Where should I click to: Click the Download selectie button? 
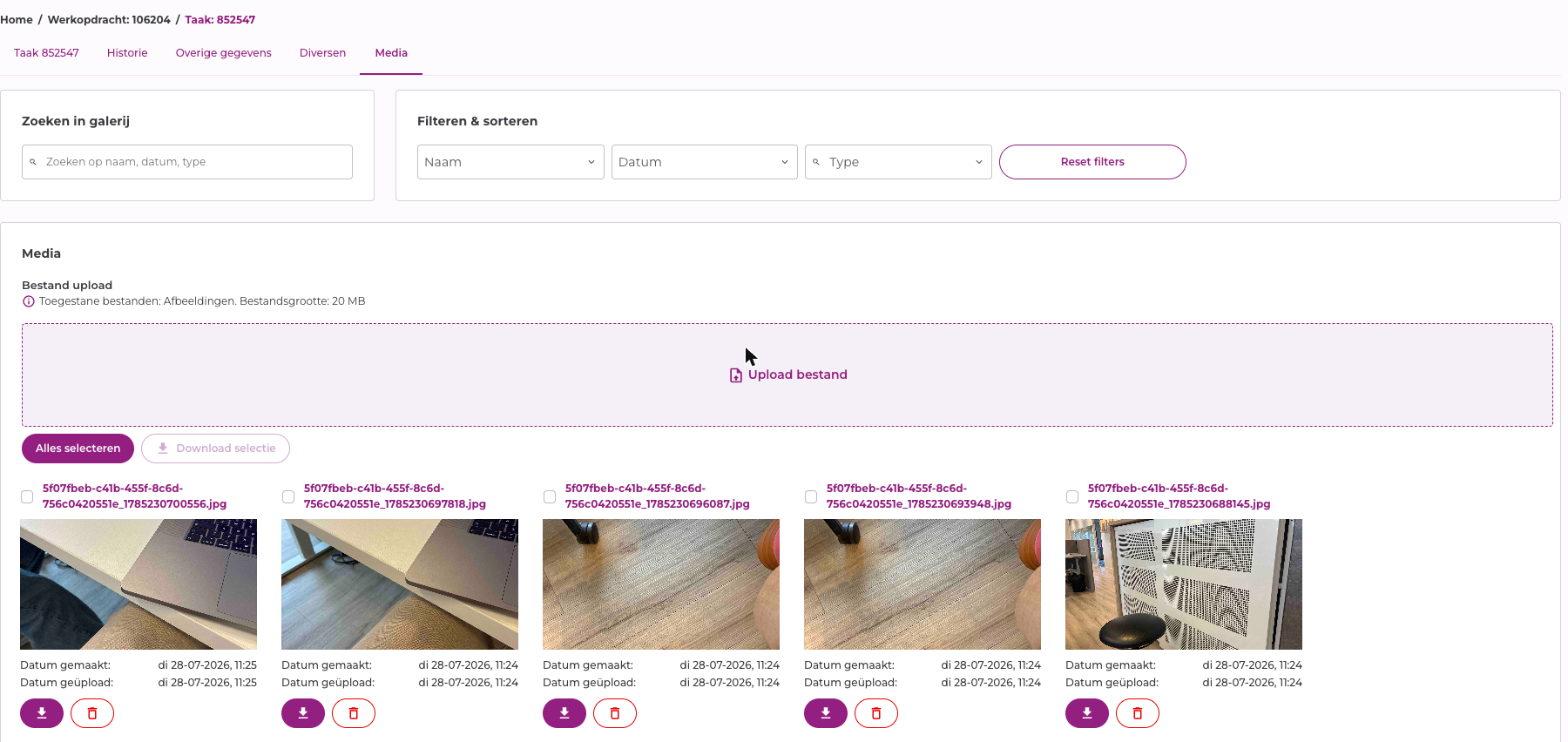216,448
